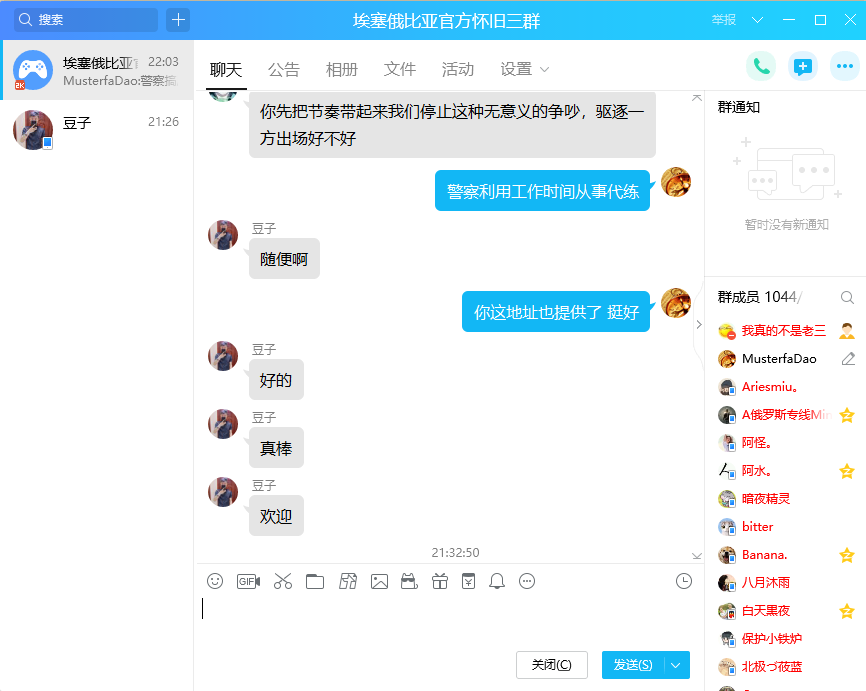
Task: Click the message input field
Action: coord(448,621)
